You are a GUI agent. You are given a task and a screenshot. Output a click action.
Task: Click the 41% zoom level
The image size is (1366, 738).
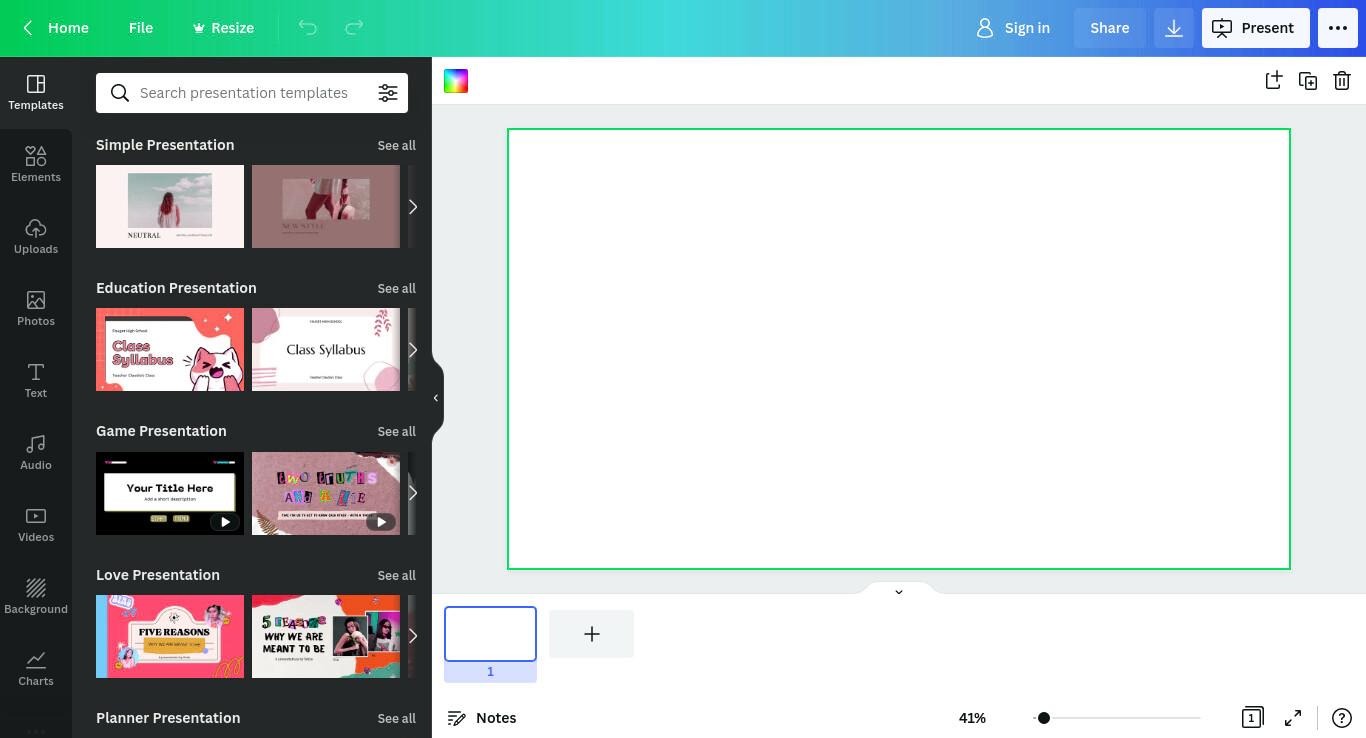pyautogui.click(x=972, y=718)
